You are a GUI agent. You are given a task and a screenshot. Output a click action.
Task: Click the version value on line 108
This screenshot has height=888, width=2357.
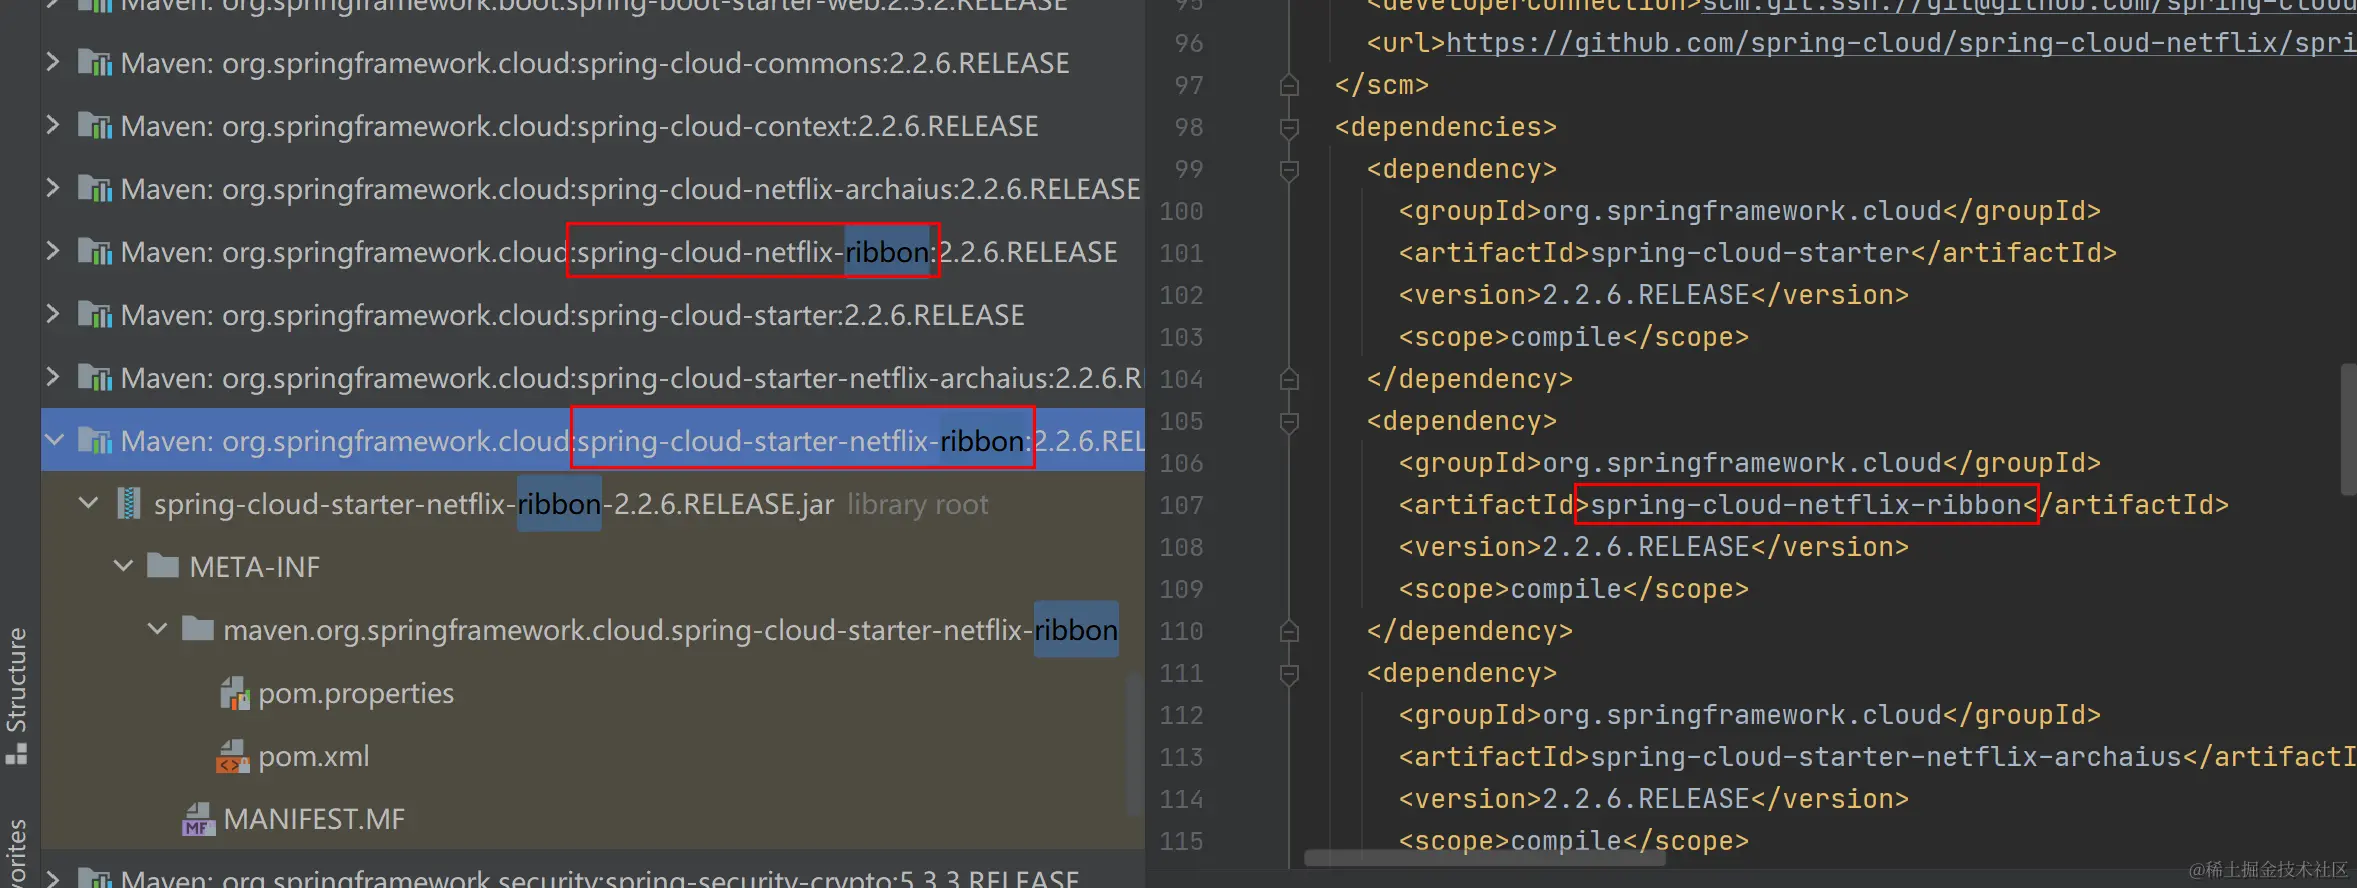1646,546
